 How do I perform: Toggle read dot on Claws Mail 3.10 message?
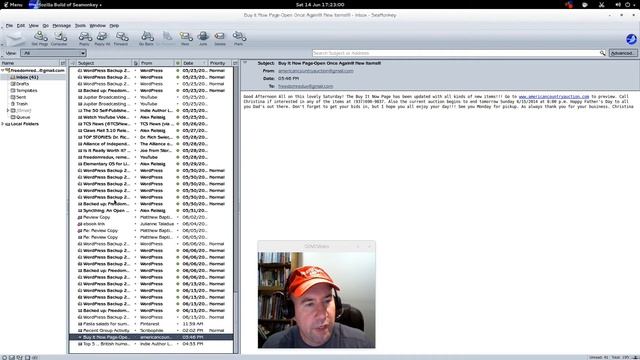[x=178, y=131]
